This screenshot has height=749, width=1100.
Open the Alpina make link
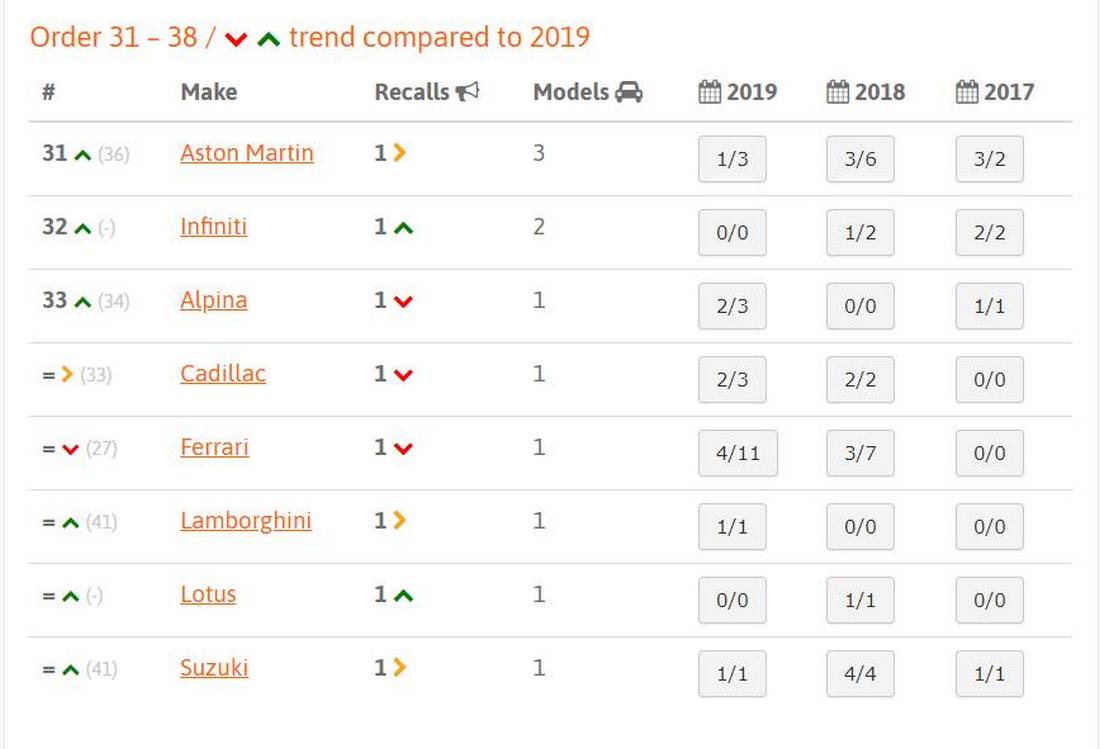[213, 300]
